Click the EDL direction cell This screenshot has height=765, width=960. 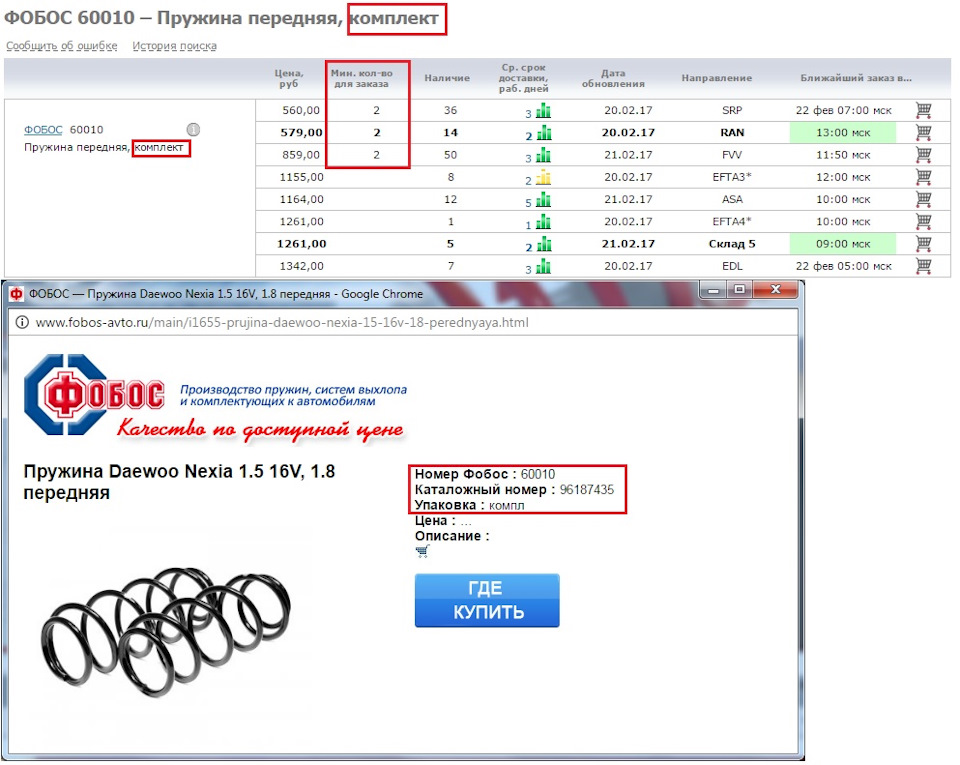pyautogui.click(x=732, y=266)
